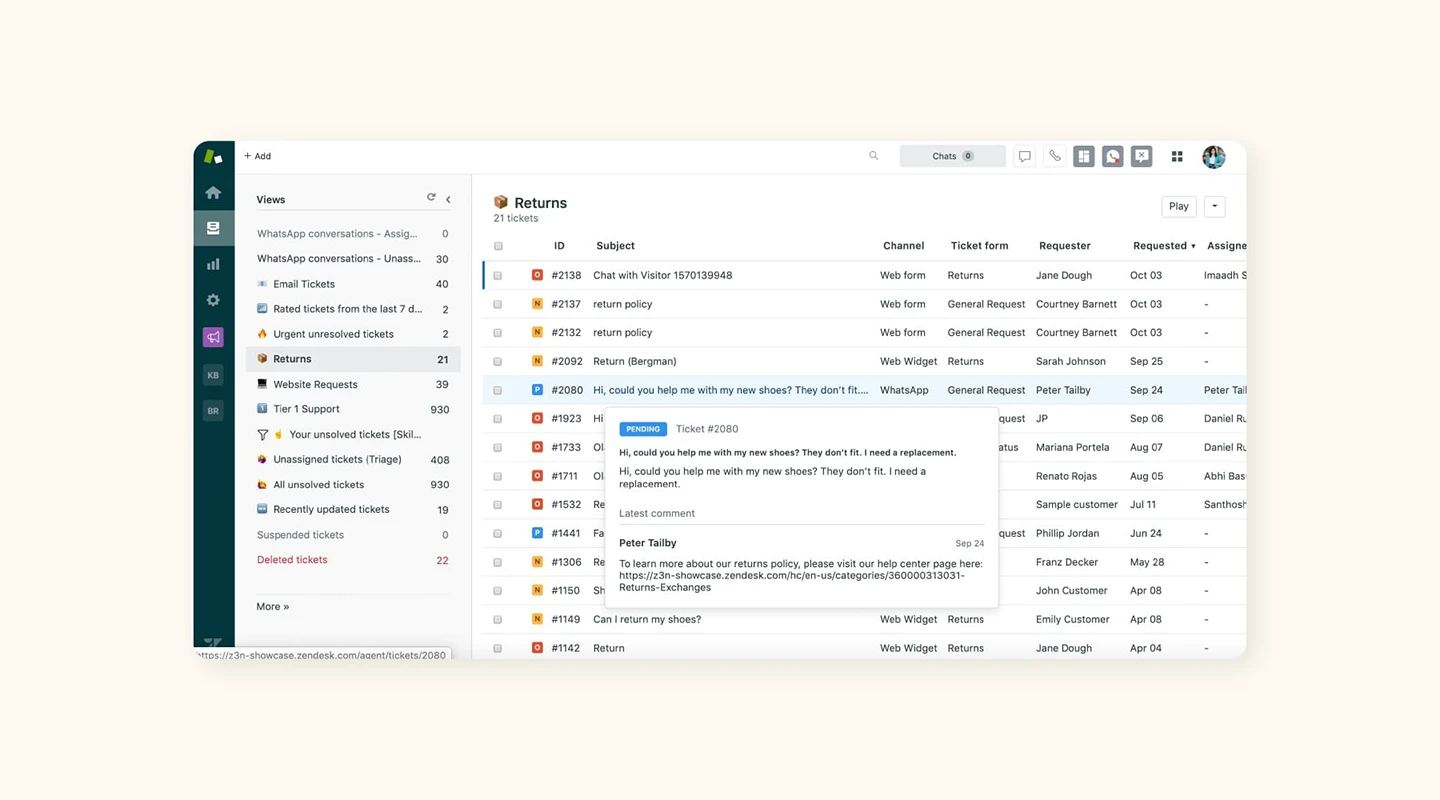The image size is (1440, 800).
Task: Select the Website Requests view
Action: pyautogui.click(x=352, y=384)
